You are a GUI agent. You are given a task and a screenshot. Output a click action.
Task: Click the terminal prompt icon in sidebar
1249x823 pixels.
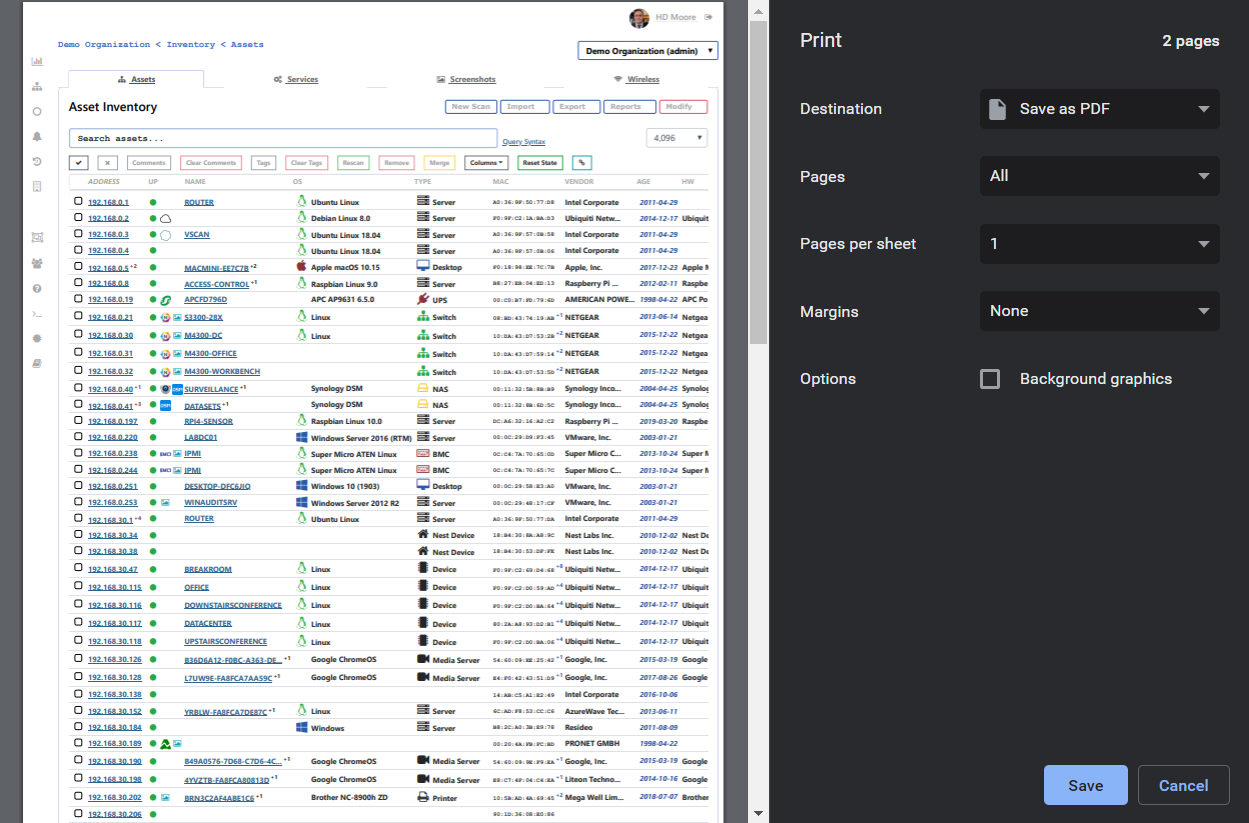coord(37,314)
